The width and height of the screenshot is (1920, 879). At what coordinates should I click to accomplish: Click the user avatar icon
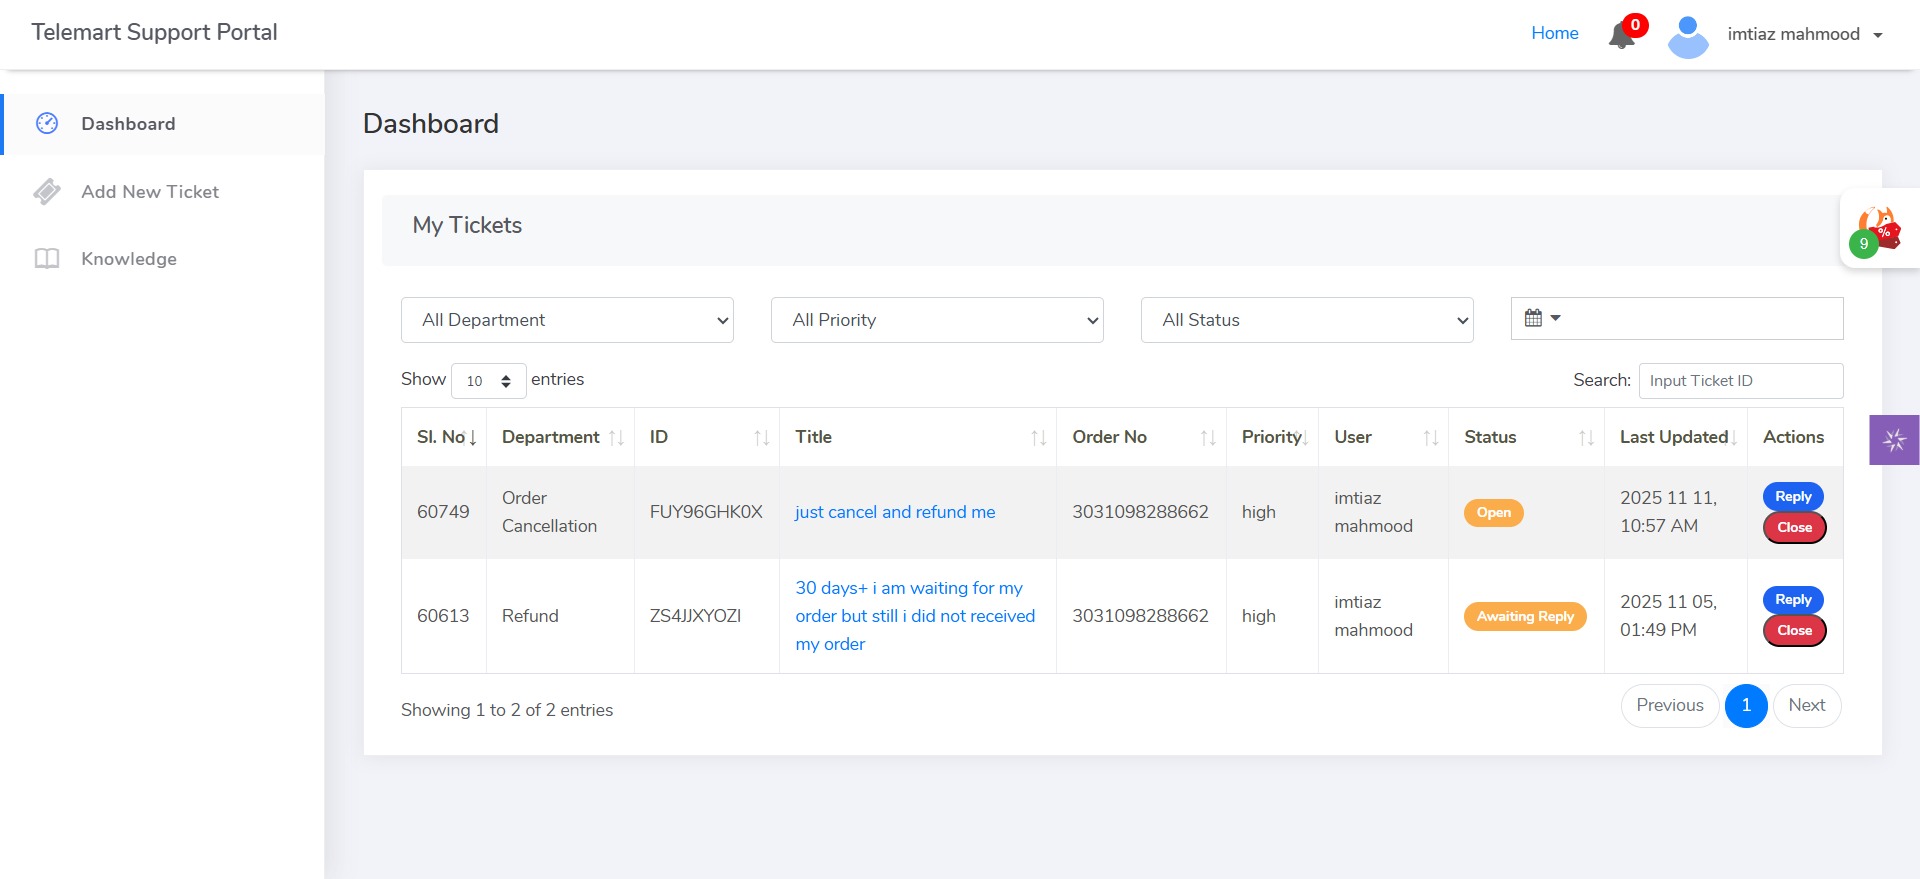point(1688,36)
